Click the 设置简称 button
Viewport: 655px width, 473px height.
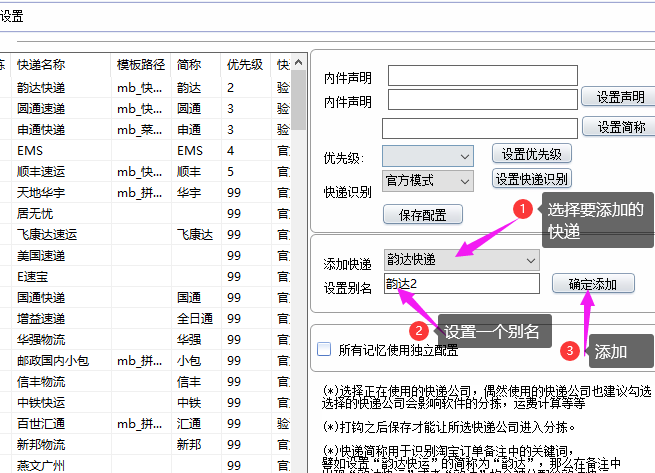619,127
